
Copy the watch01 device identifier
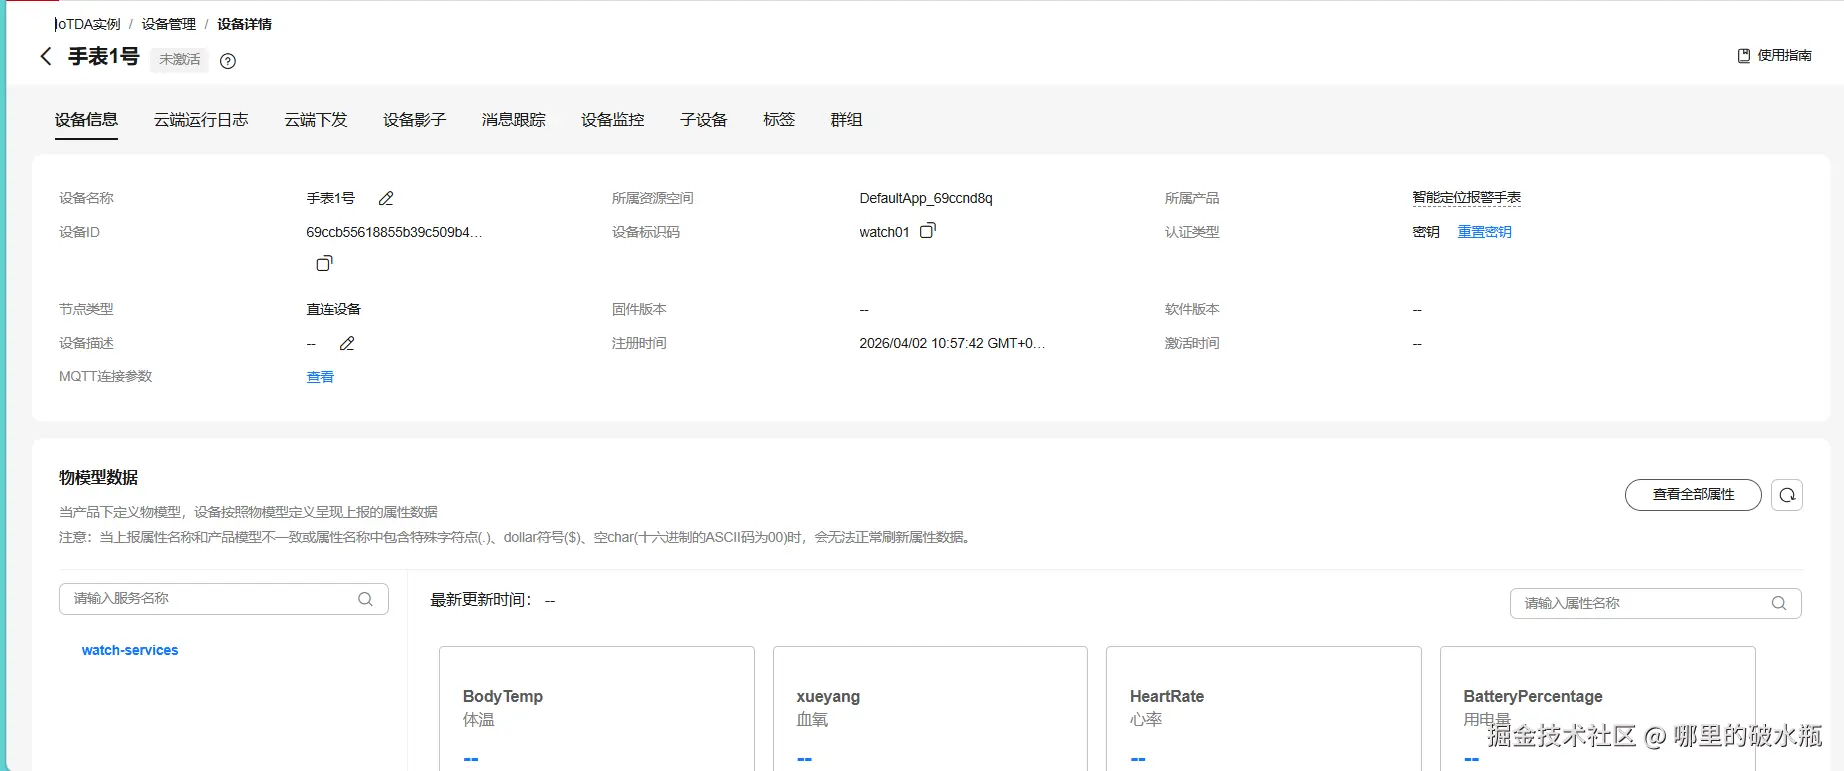pos(928,231)
